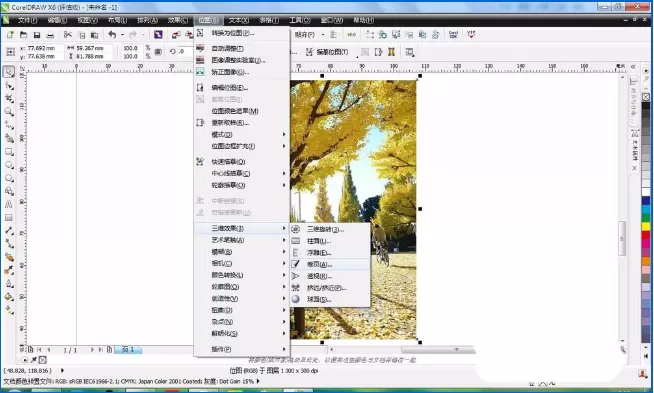Screen dimensions: 654x393
Task: Open the 文件 (File) menu
Action: pyautogui.click(x=28, y=20)
